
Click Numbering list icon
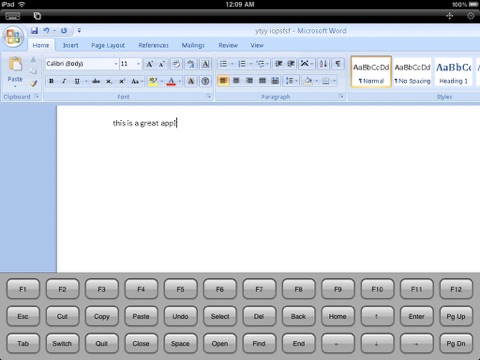pyautogui.click(x=242, y=64)
